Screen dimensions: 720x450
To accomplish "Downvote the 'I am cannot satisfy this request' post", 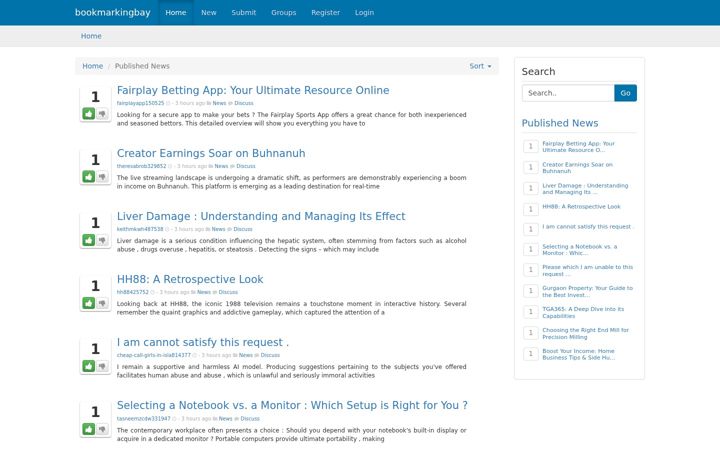I will coord(102,366).
